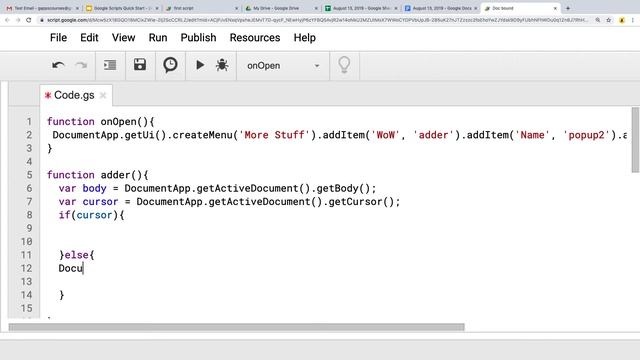The width and height of the screenshot is (640, 360).
Task: Close the Code.gs tab
Action: pos(103,95)
